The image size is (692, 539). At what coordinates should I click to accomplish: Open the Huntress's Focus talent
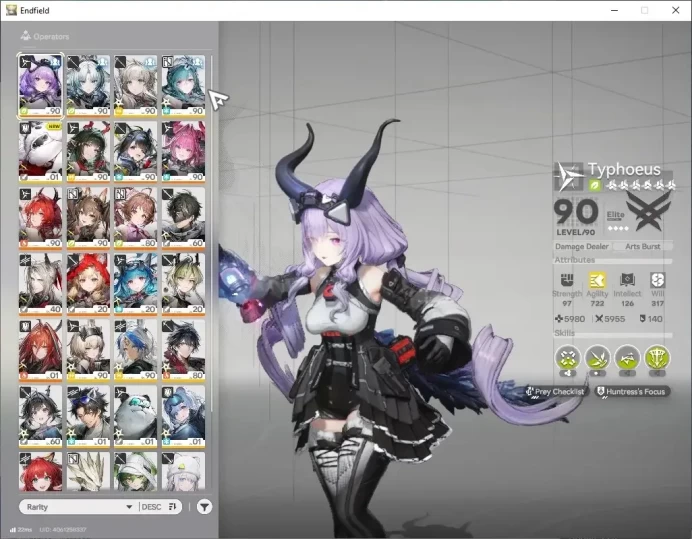point(631,392)
